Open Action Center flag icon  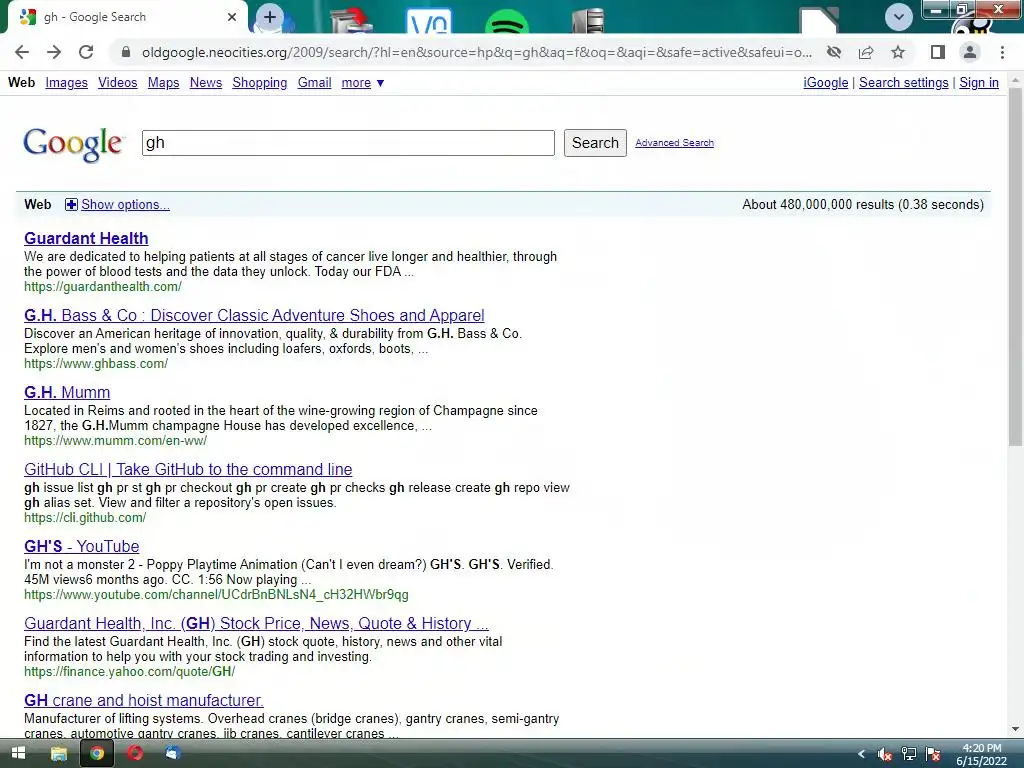click(x=933, y=754)
